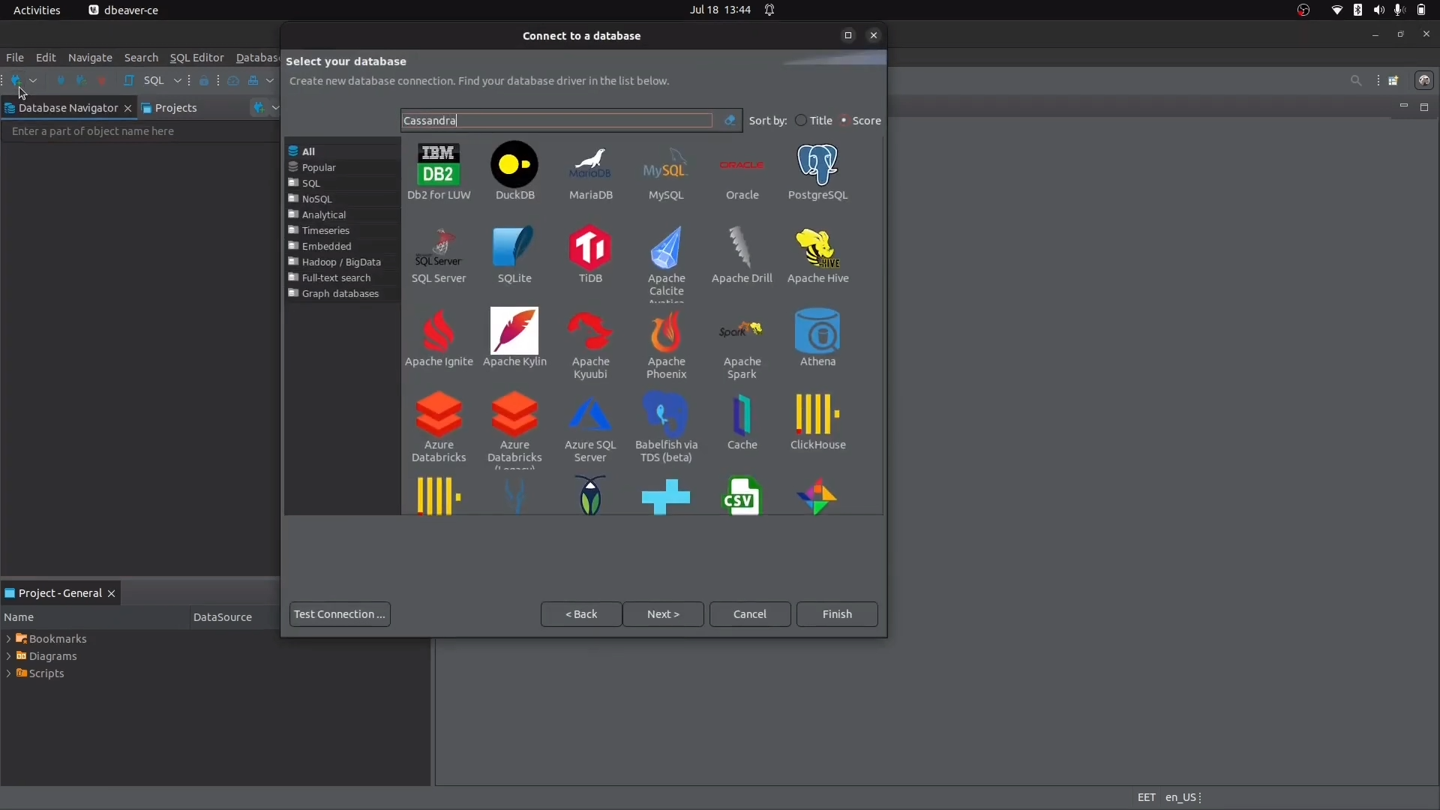1440x810 pixels.
Task: Click the main window toolbar search magnifier
Action: pyautogui.click(x=1356, y=81)
